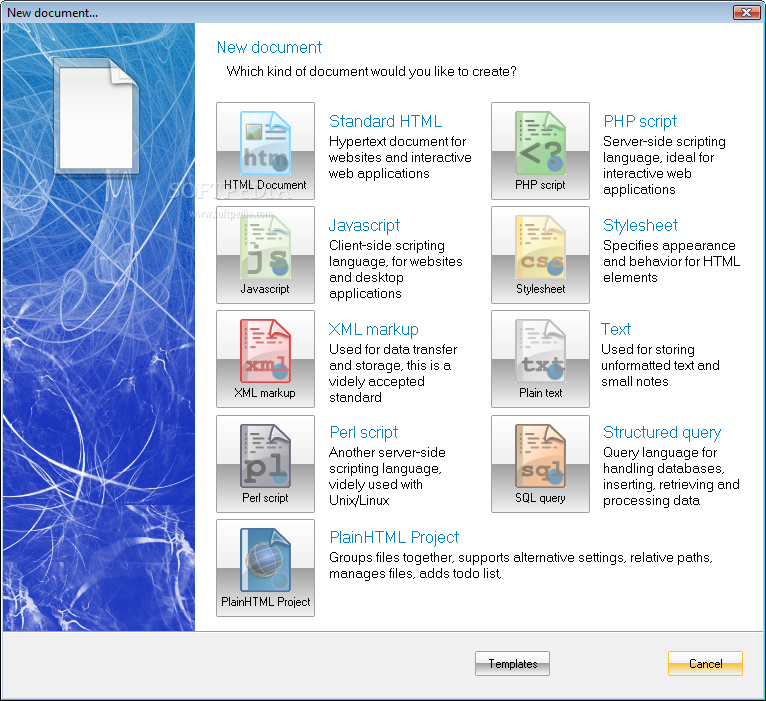
Task: Click the Stylesheet heading link
Action: coord(640,225)
